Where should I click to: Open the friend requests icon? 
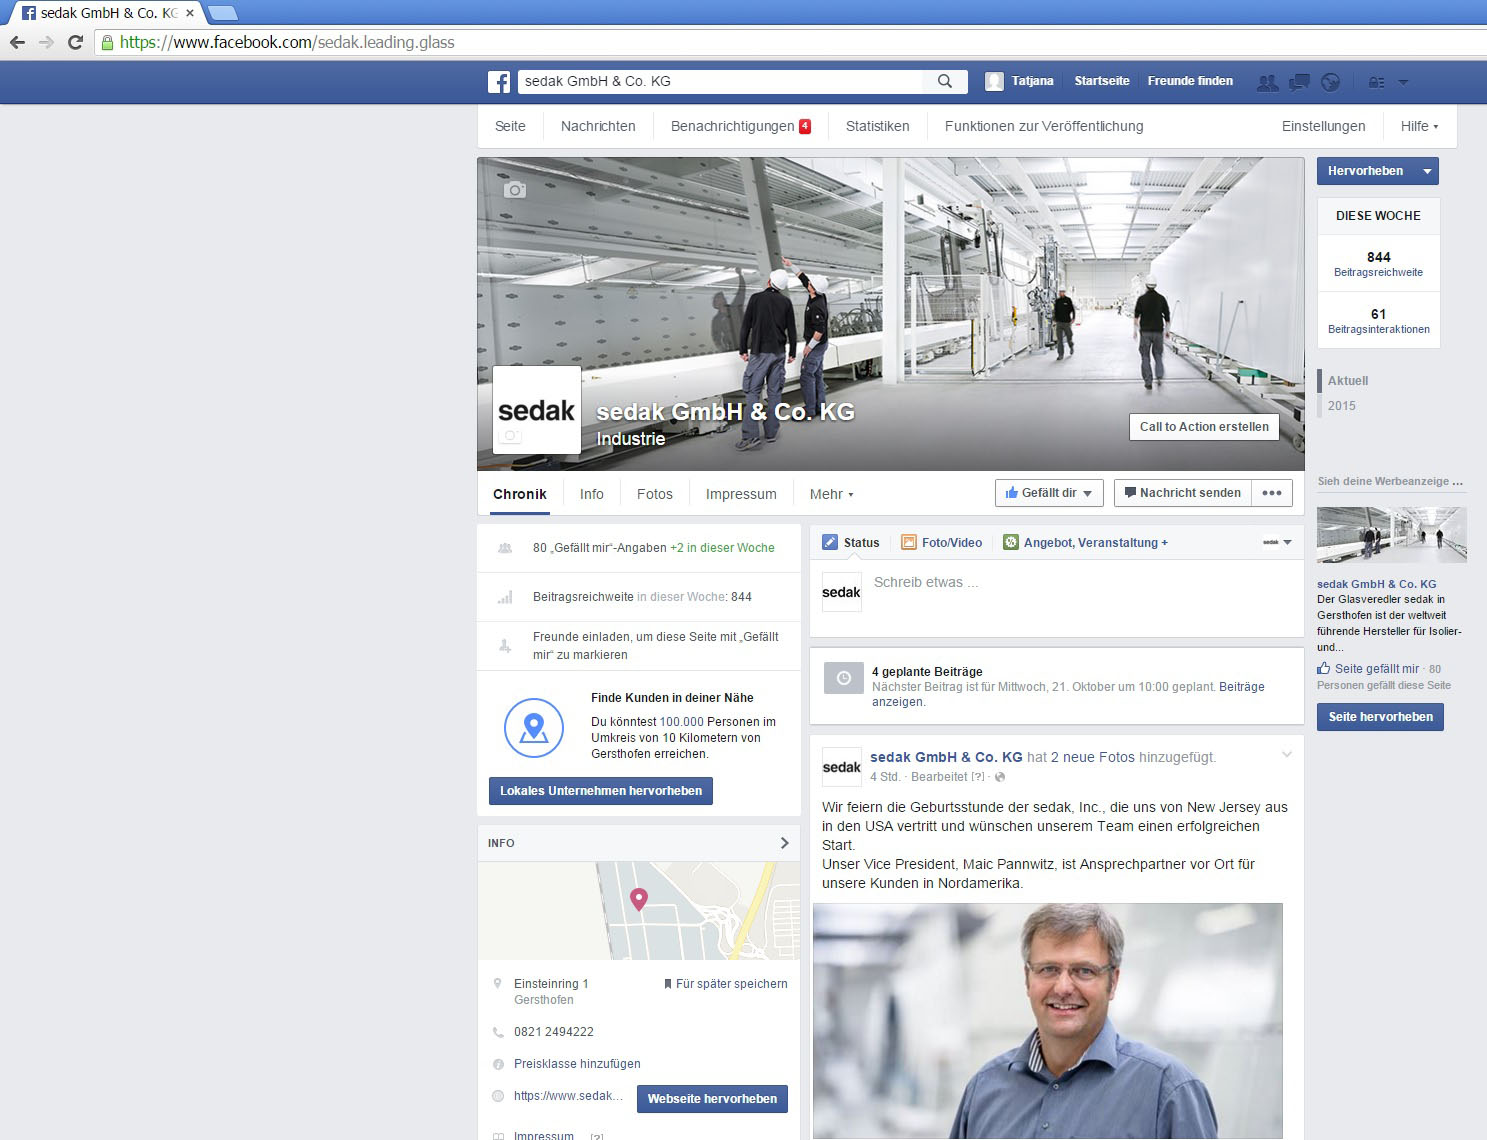tap(1267, 82)
